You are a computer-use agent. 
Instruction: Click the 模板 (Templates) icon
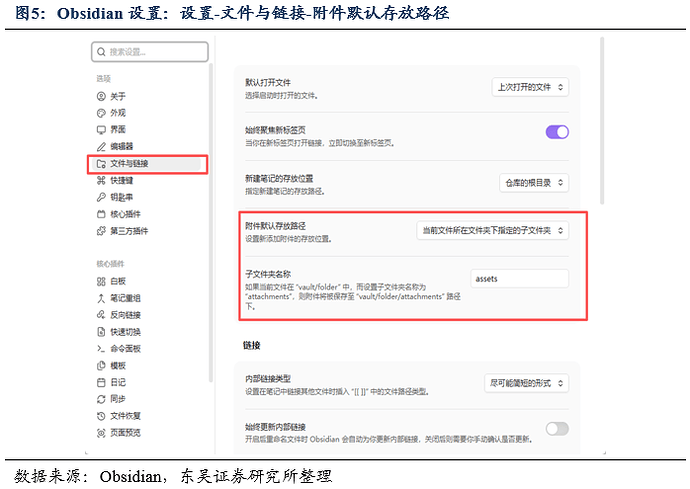pyautogui.click(x=101, y=365)
